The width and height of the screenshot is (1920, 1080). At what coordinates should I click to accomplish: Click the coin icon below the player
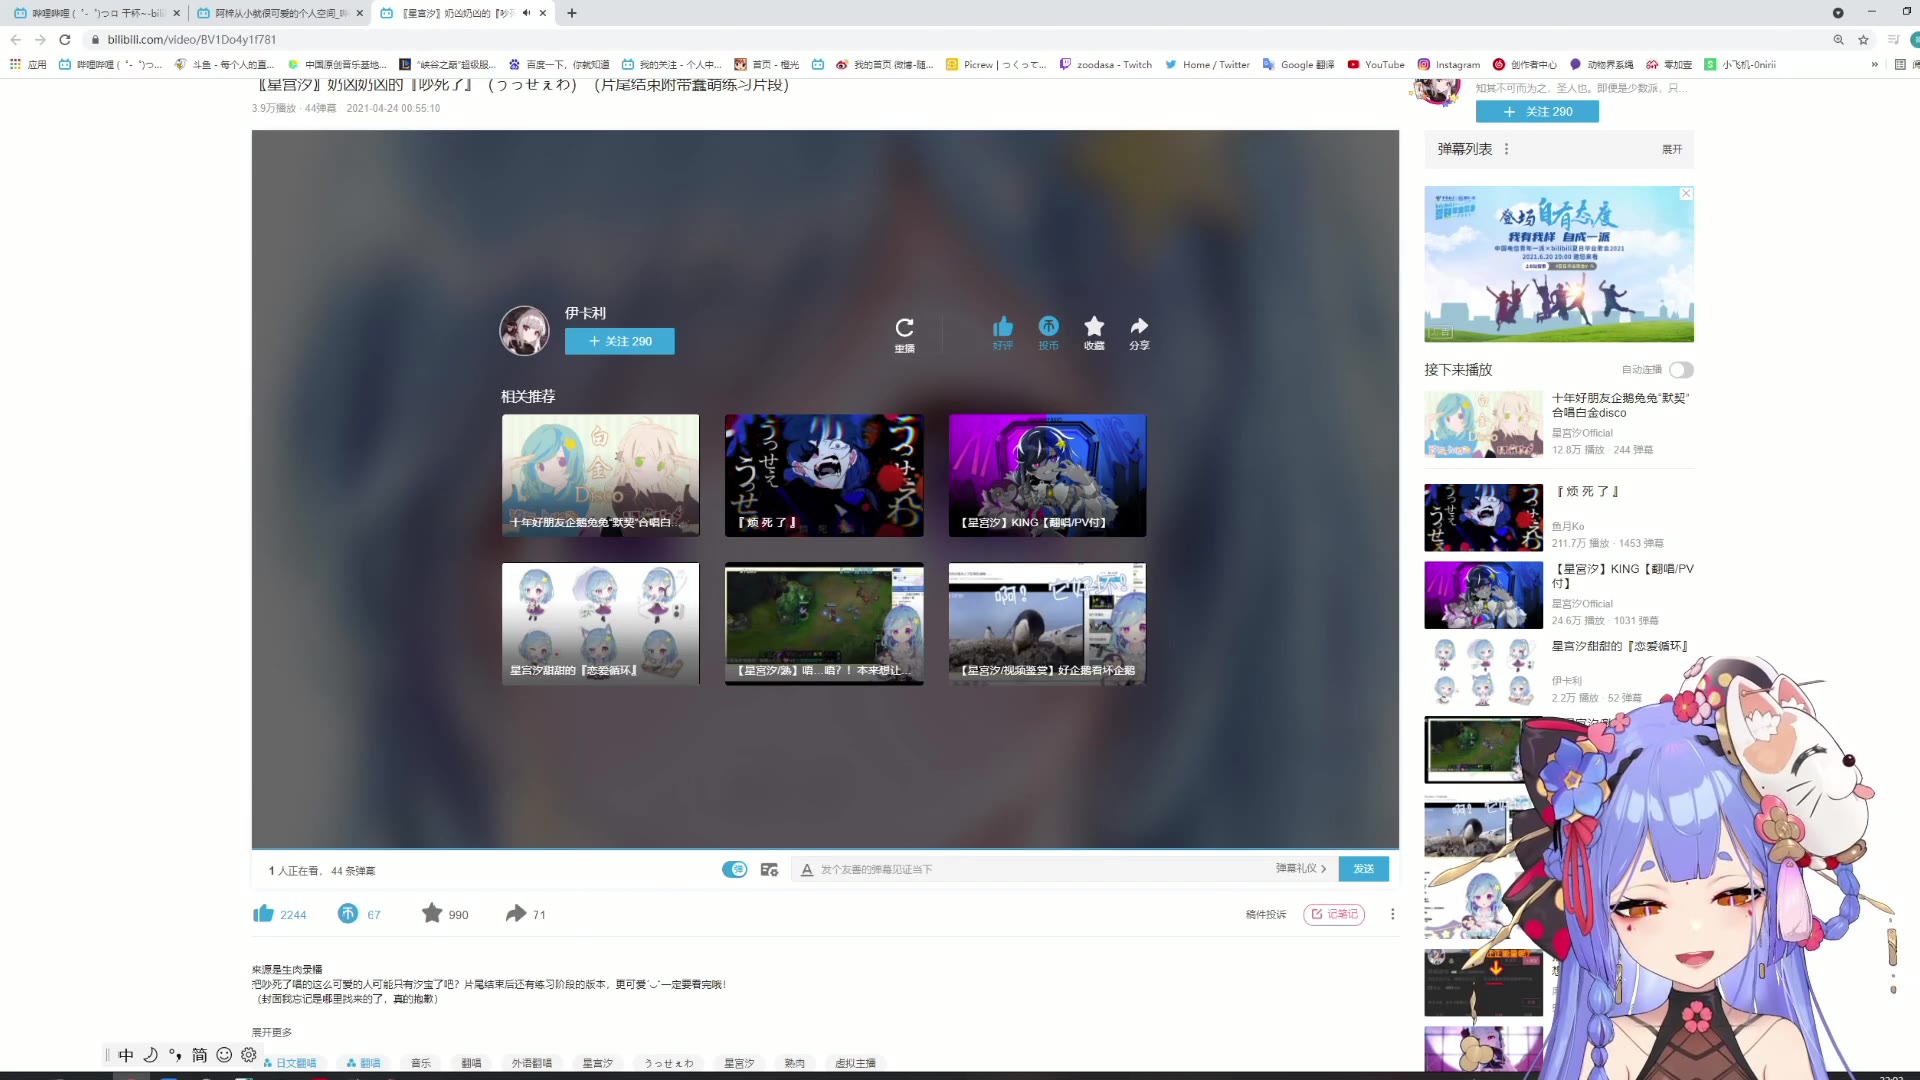pos(348,913)
